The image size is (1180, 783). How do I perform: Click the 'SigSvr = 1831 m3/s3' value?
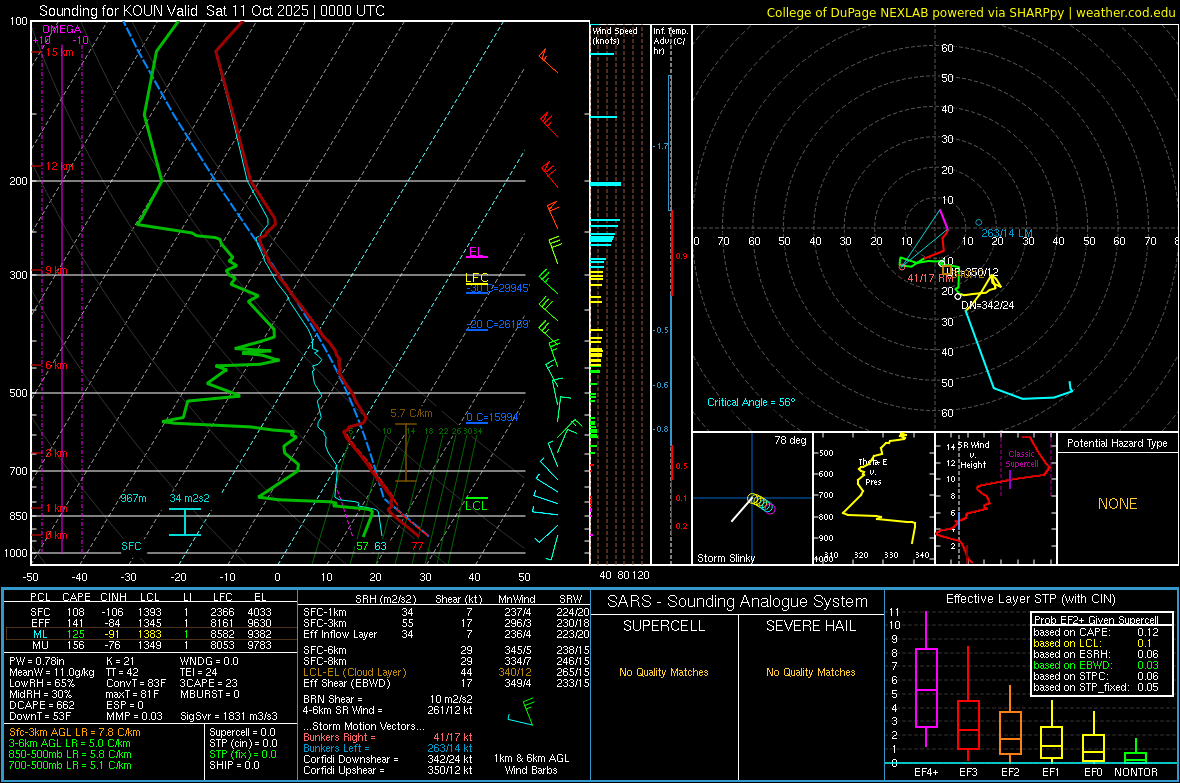click(229, 716)
